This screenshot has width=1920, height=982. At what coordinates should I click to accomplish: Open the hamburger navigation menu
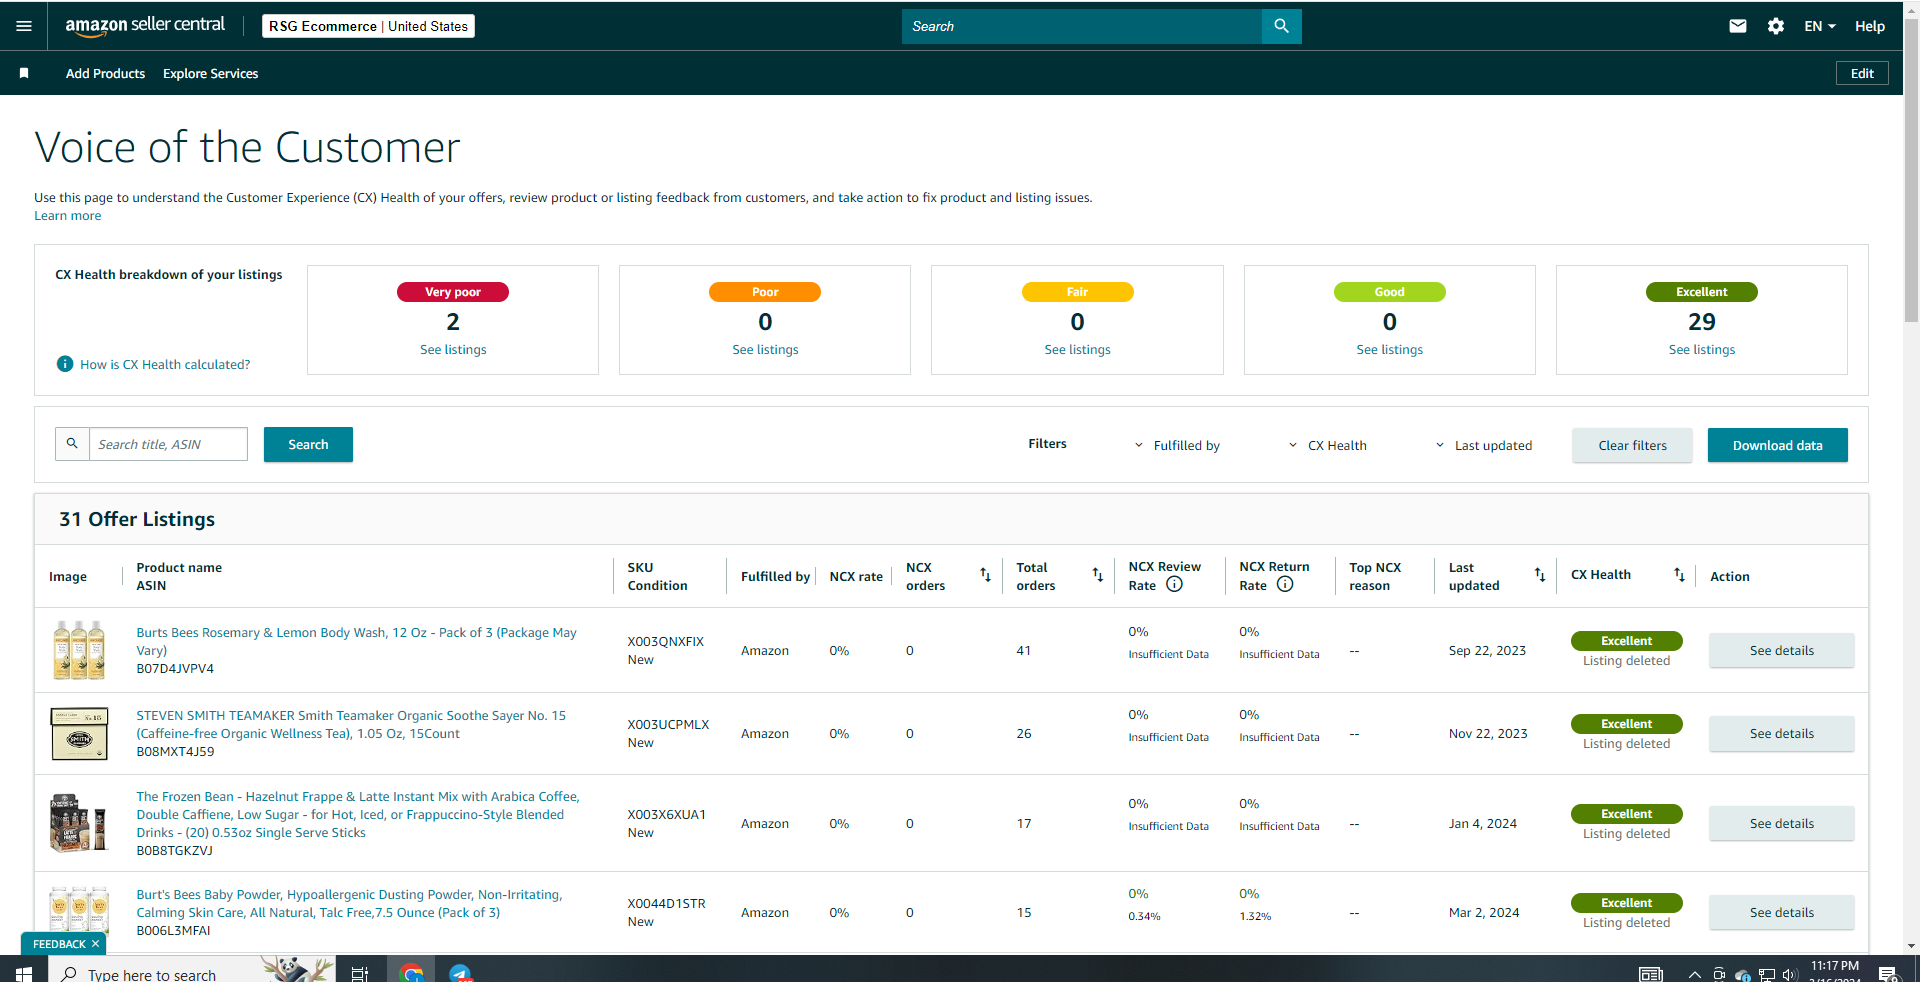coord(24,26)
